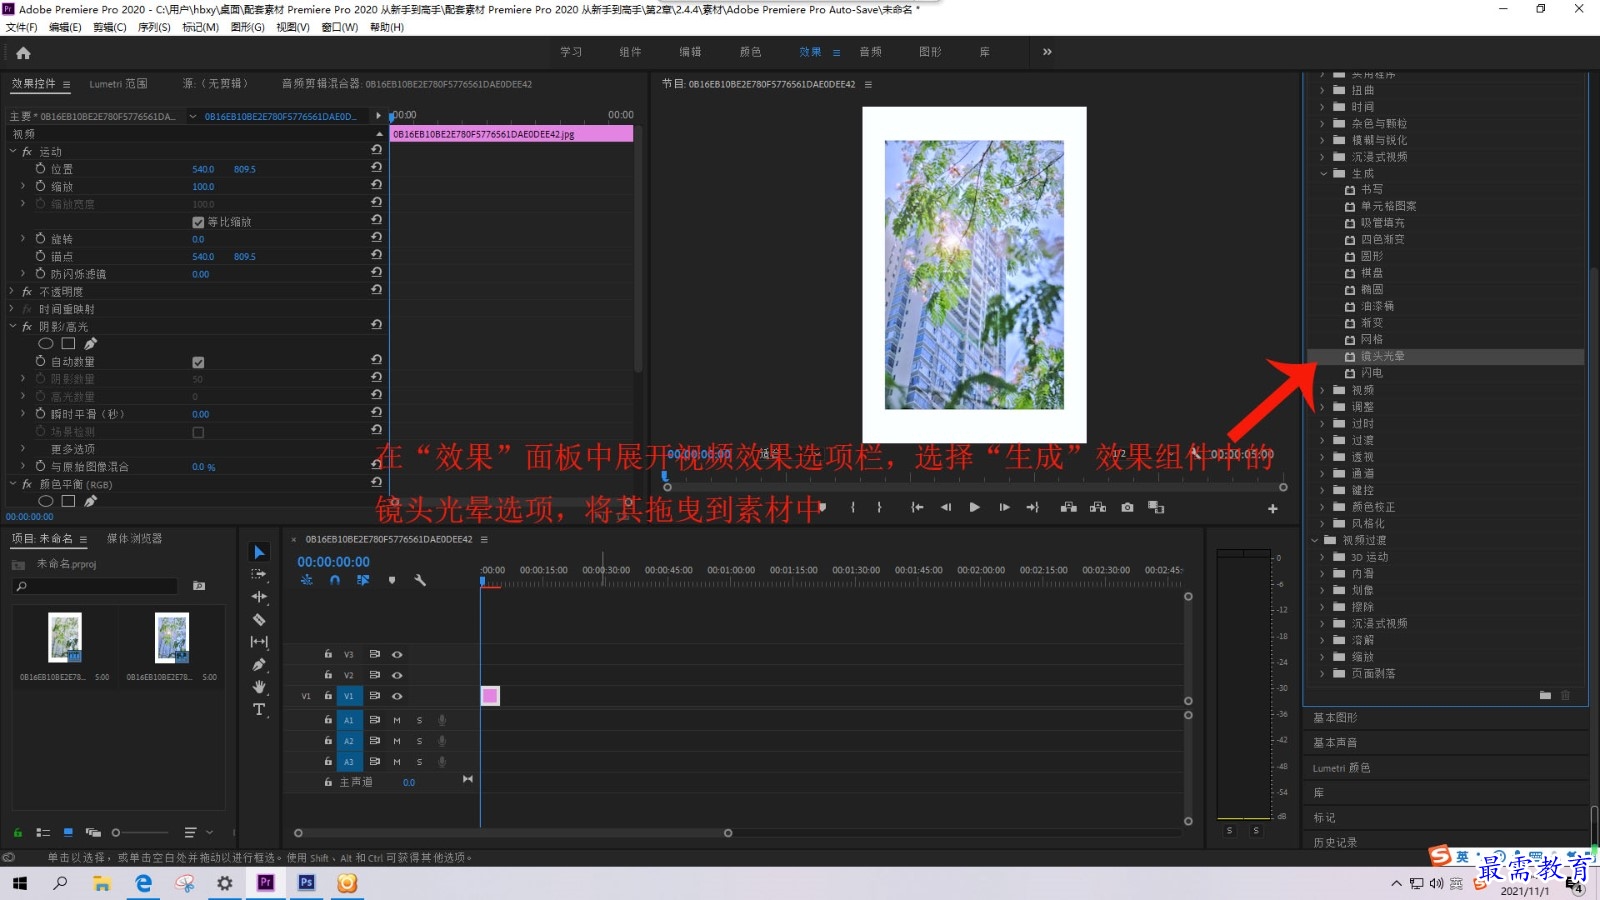Expand the 不透明度 opacity effect

(x=13, y=292)
